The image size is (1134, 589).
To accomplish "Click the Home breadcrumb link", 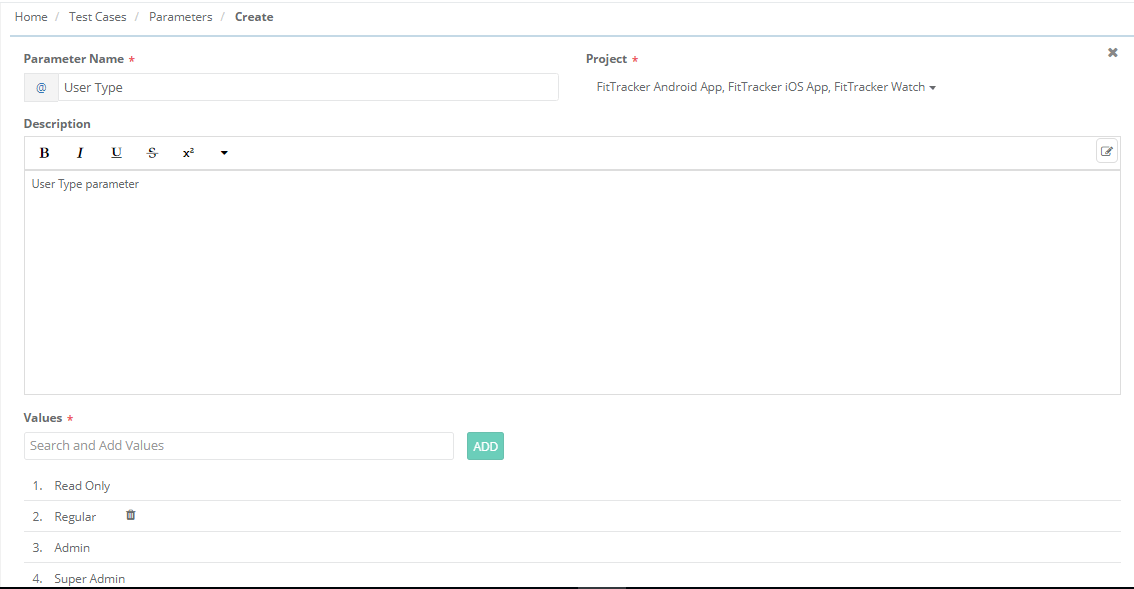I will pyautogui.click(x=31, y=16).
